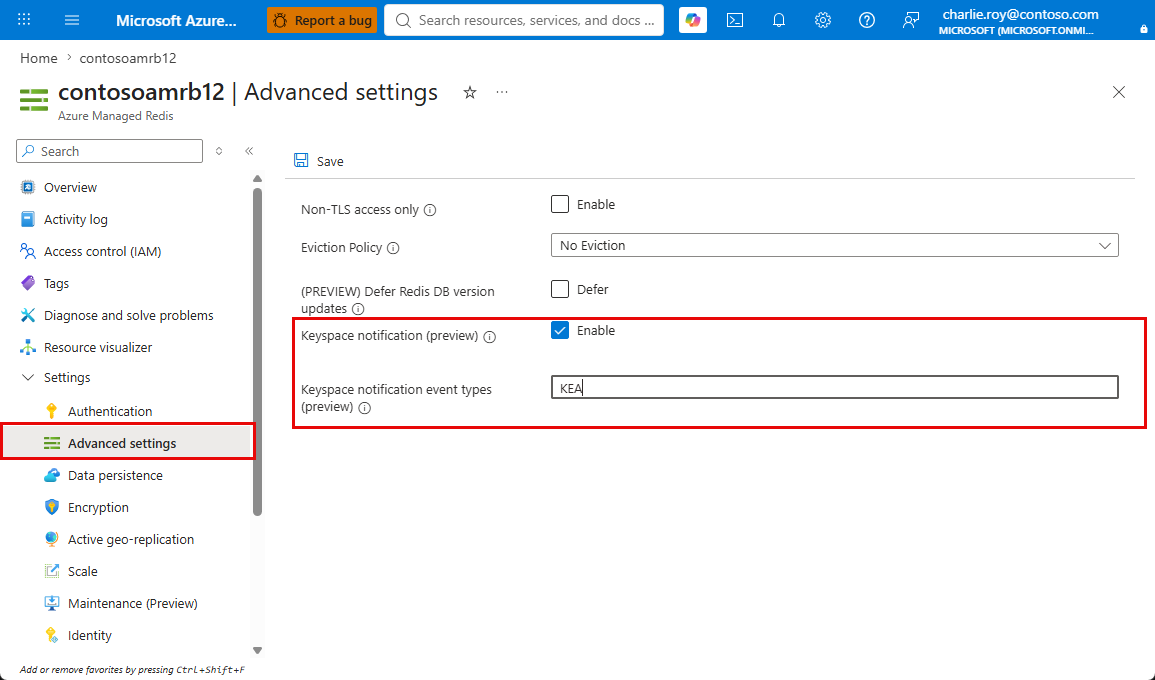1155x680 pixels.
Task: Click contosoamrb12 breadcrumb link
Action: pos(127,58)
